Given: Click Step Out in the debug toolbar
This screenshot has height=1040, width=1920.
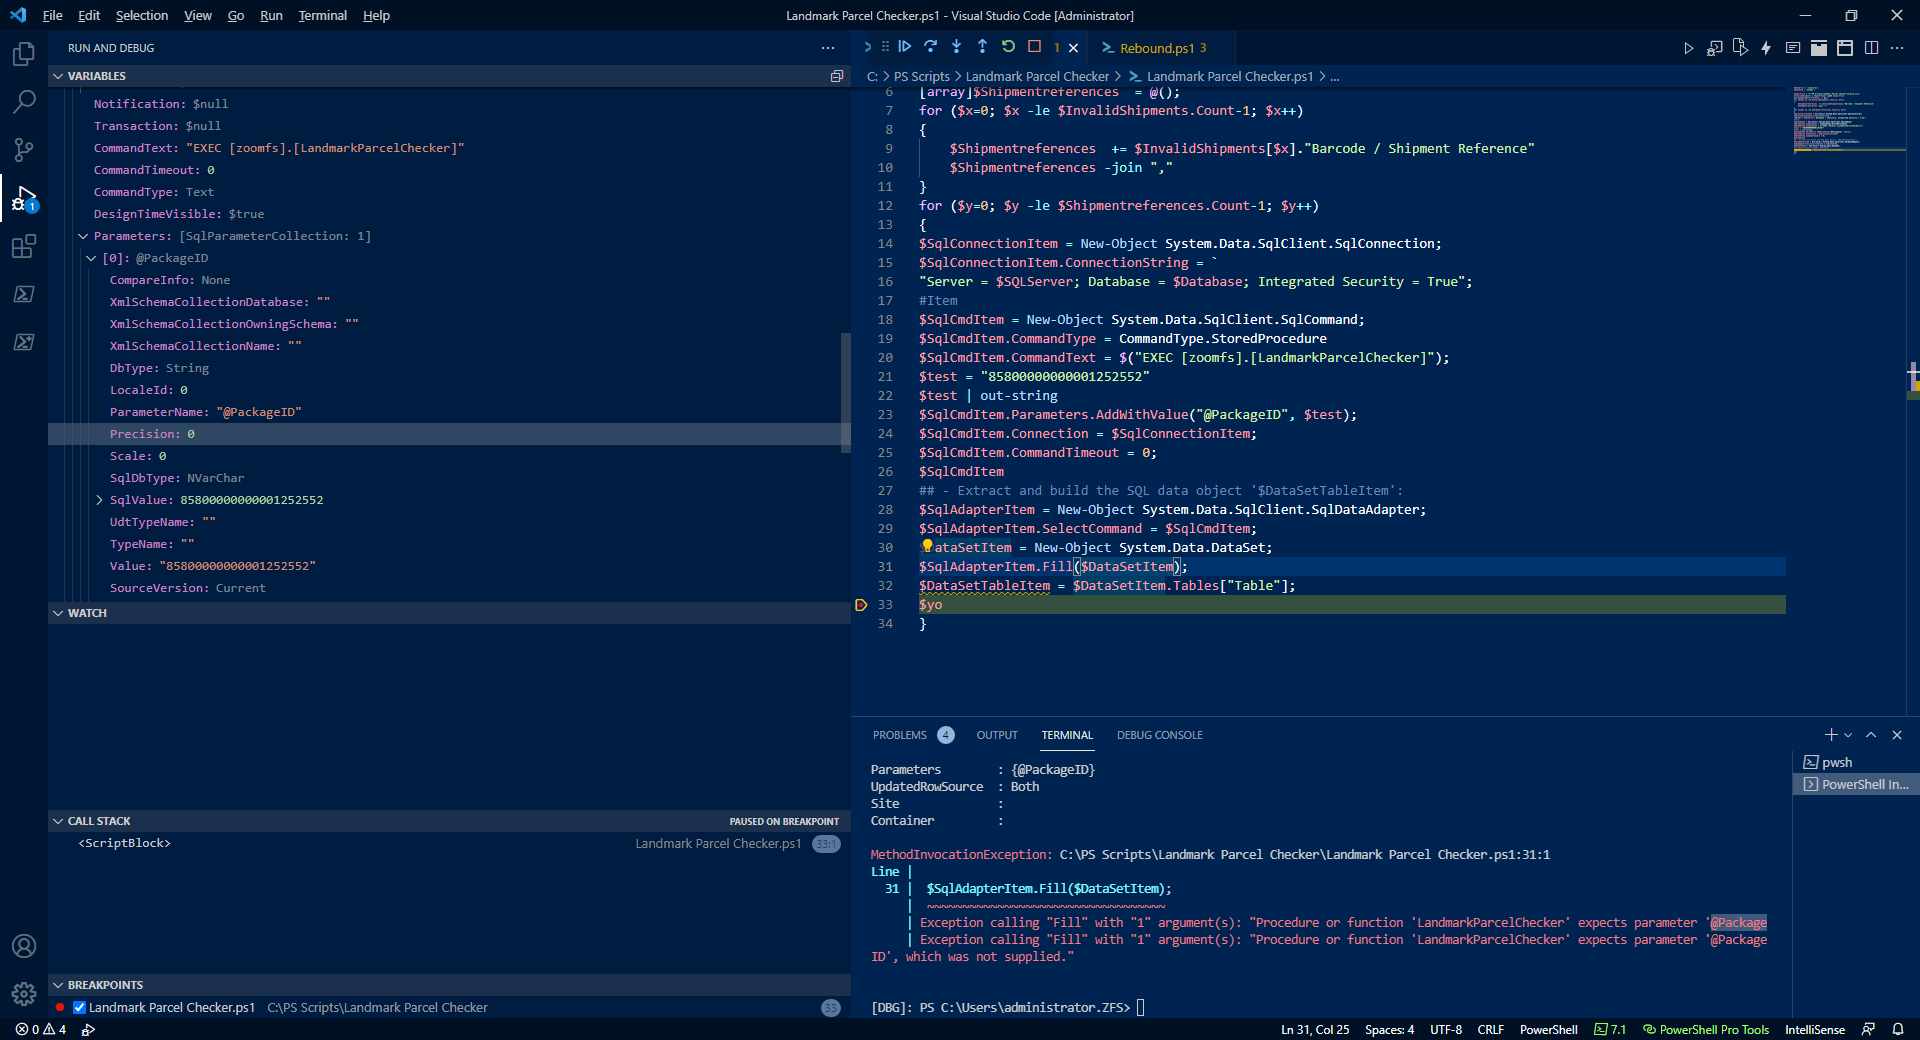Looking at the screenshot, I should (x=983, y=47).
